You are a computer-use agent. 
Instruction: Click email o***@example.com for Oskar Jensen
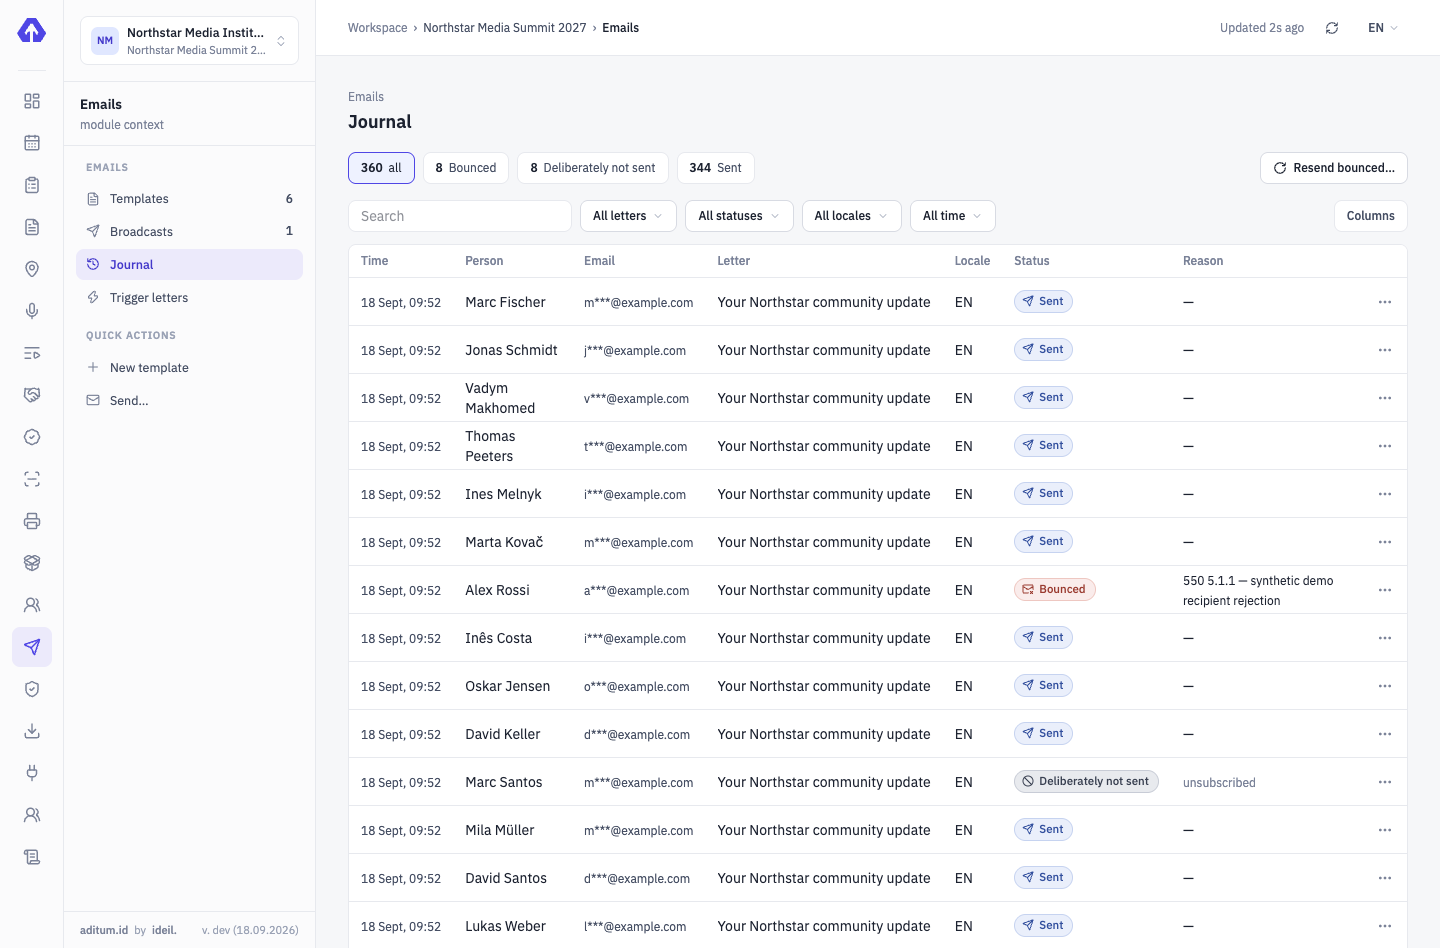point(636,687)
